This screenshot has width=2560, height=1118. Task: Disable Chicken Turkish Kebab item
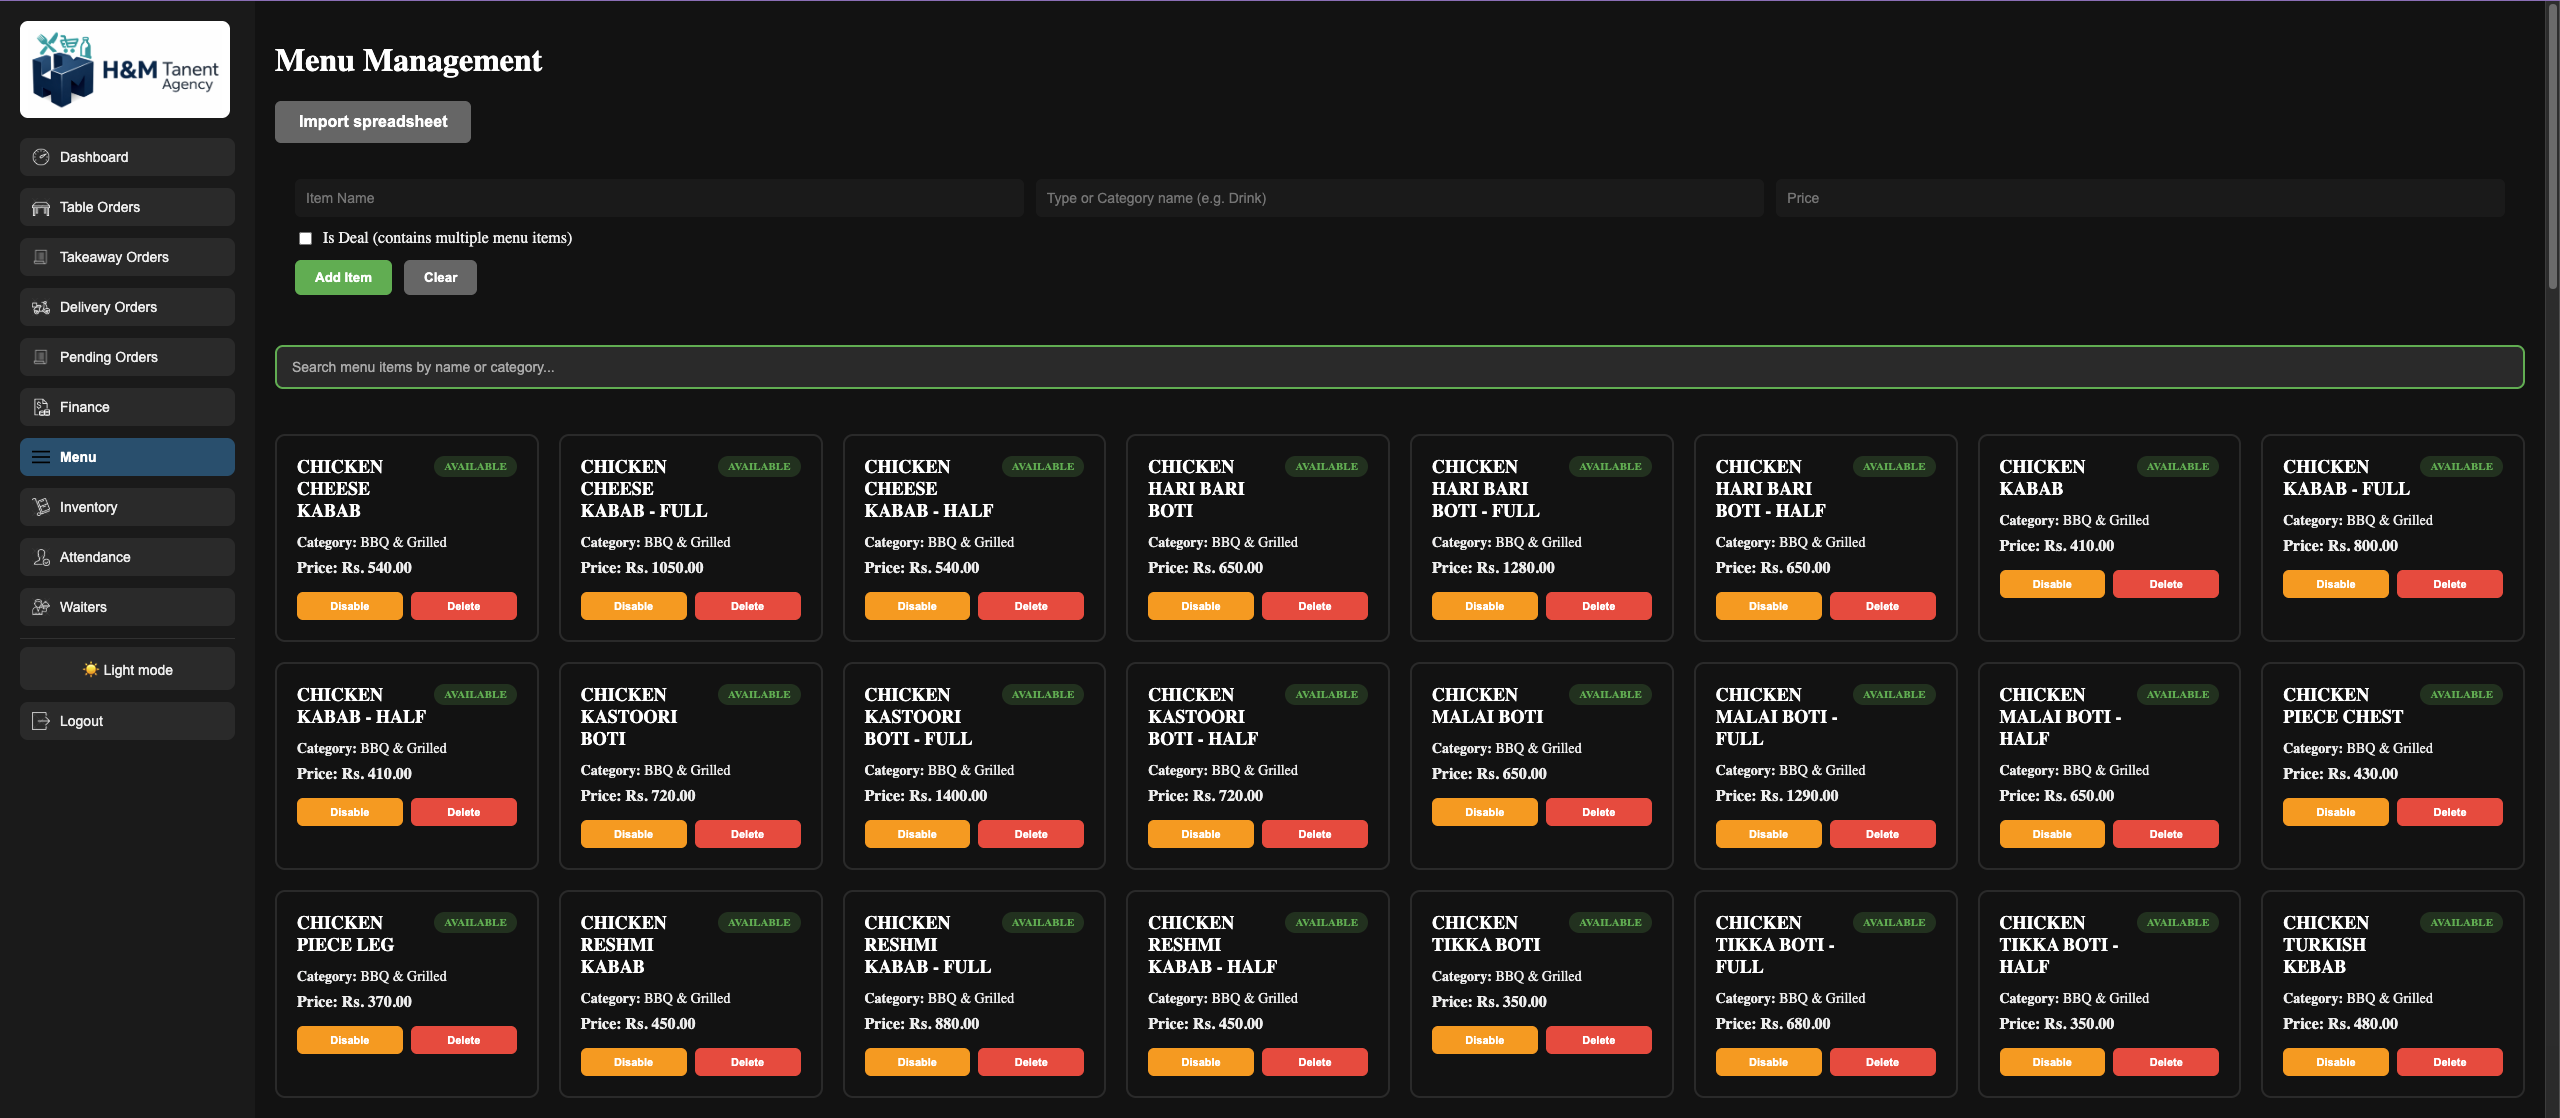coord(2335,1062)
